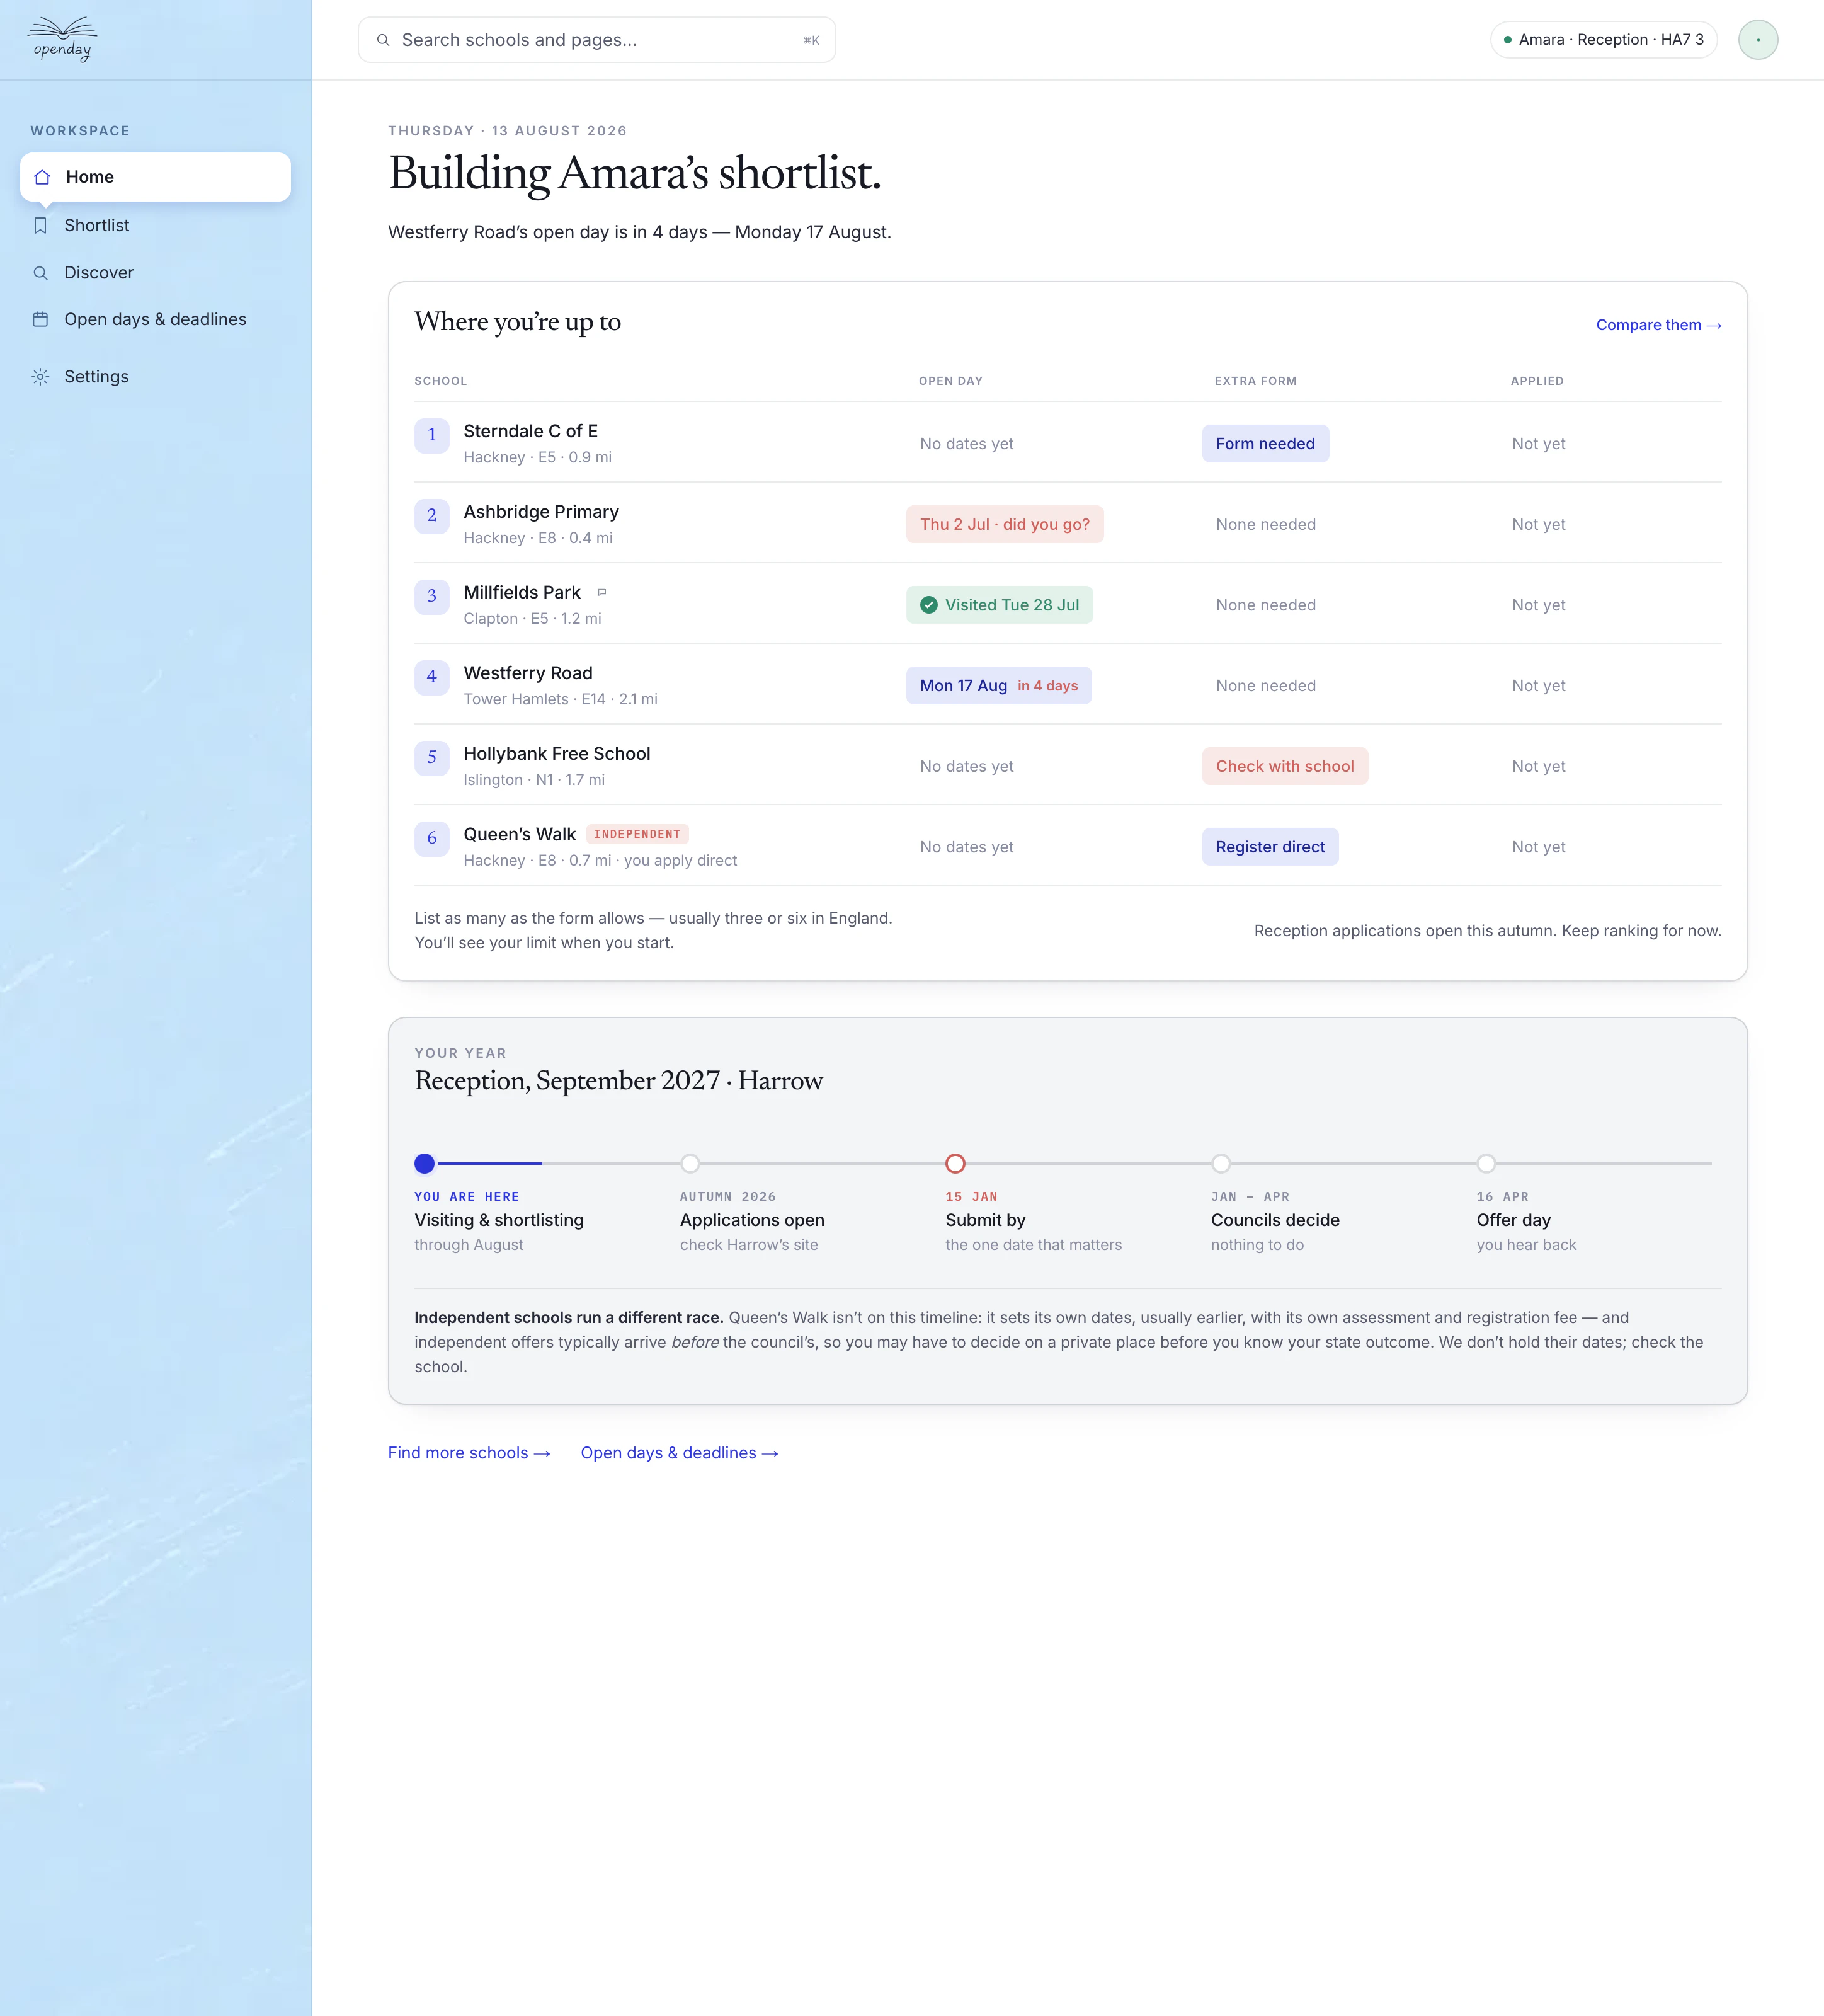Click the Find more schools link
Viewport: 1824px width, 2016px height.
coord(469,1453)
